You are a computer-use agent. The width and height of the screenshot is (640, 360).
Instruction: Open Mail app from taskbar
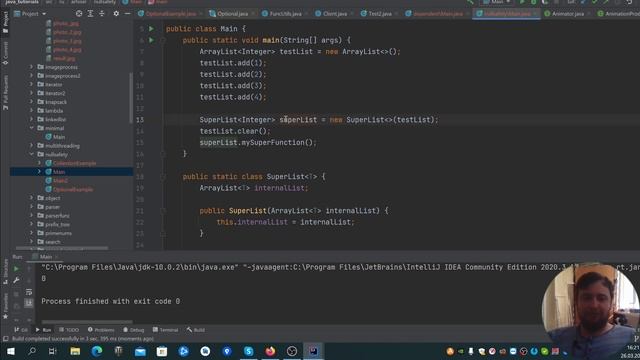140,351
